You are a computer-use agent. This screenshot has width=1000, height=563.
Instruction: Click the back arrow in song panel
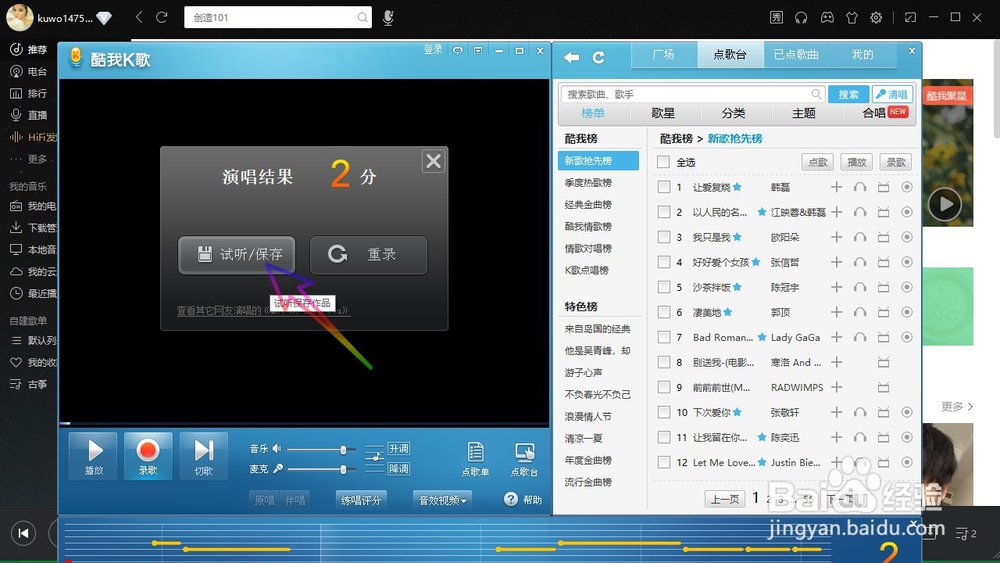[x=571, y=57]
